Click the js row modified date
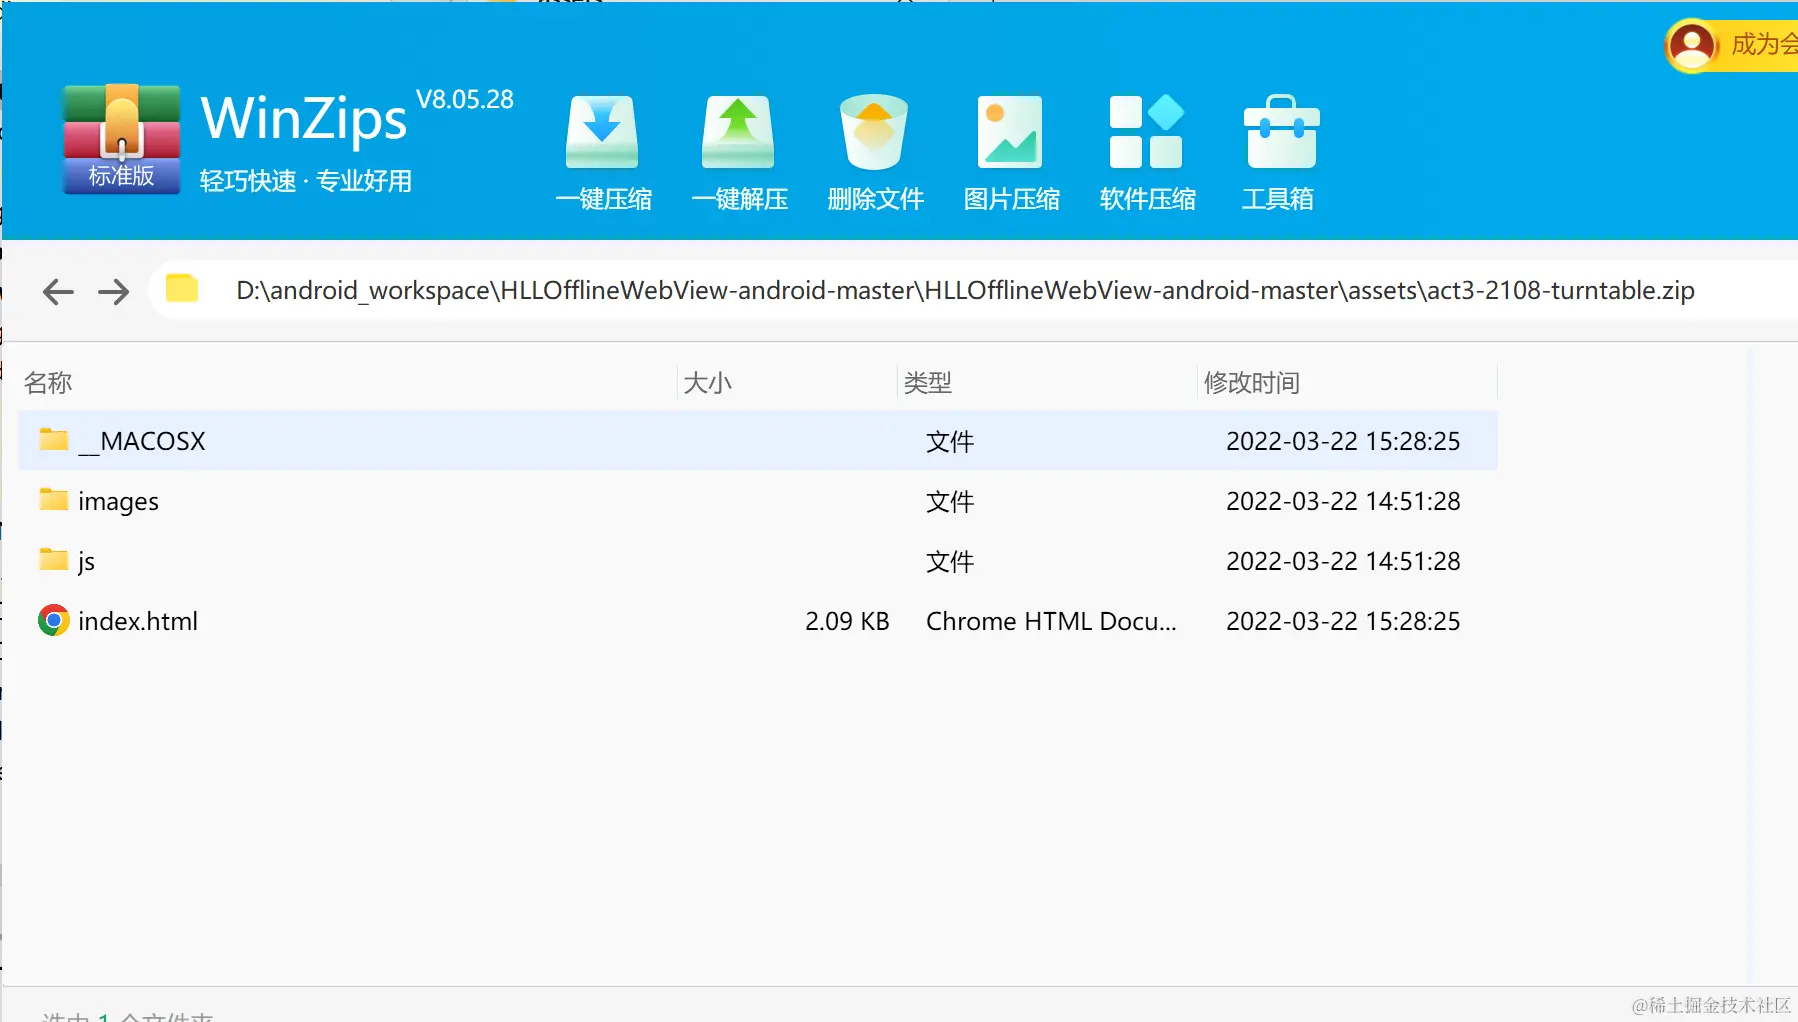Screen dimensions: 1798x1022 click(x=1343, y=561)
